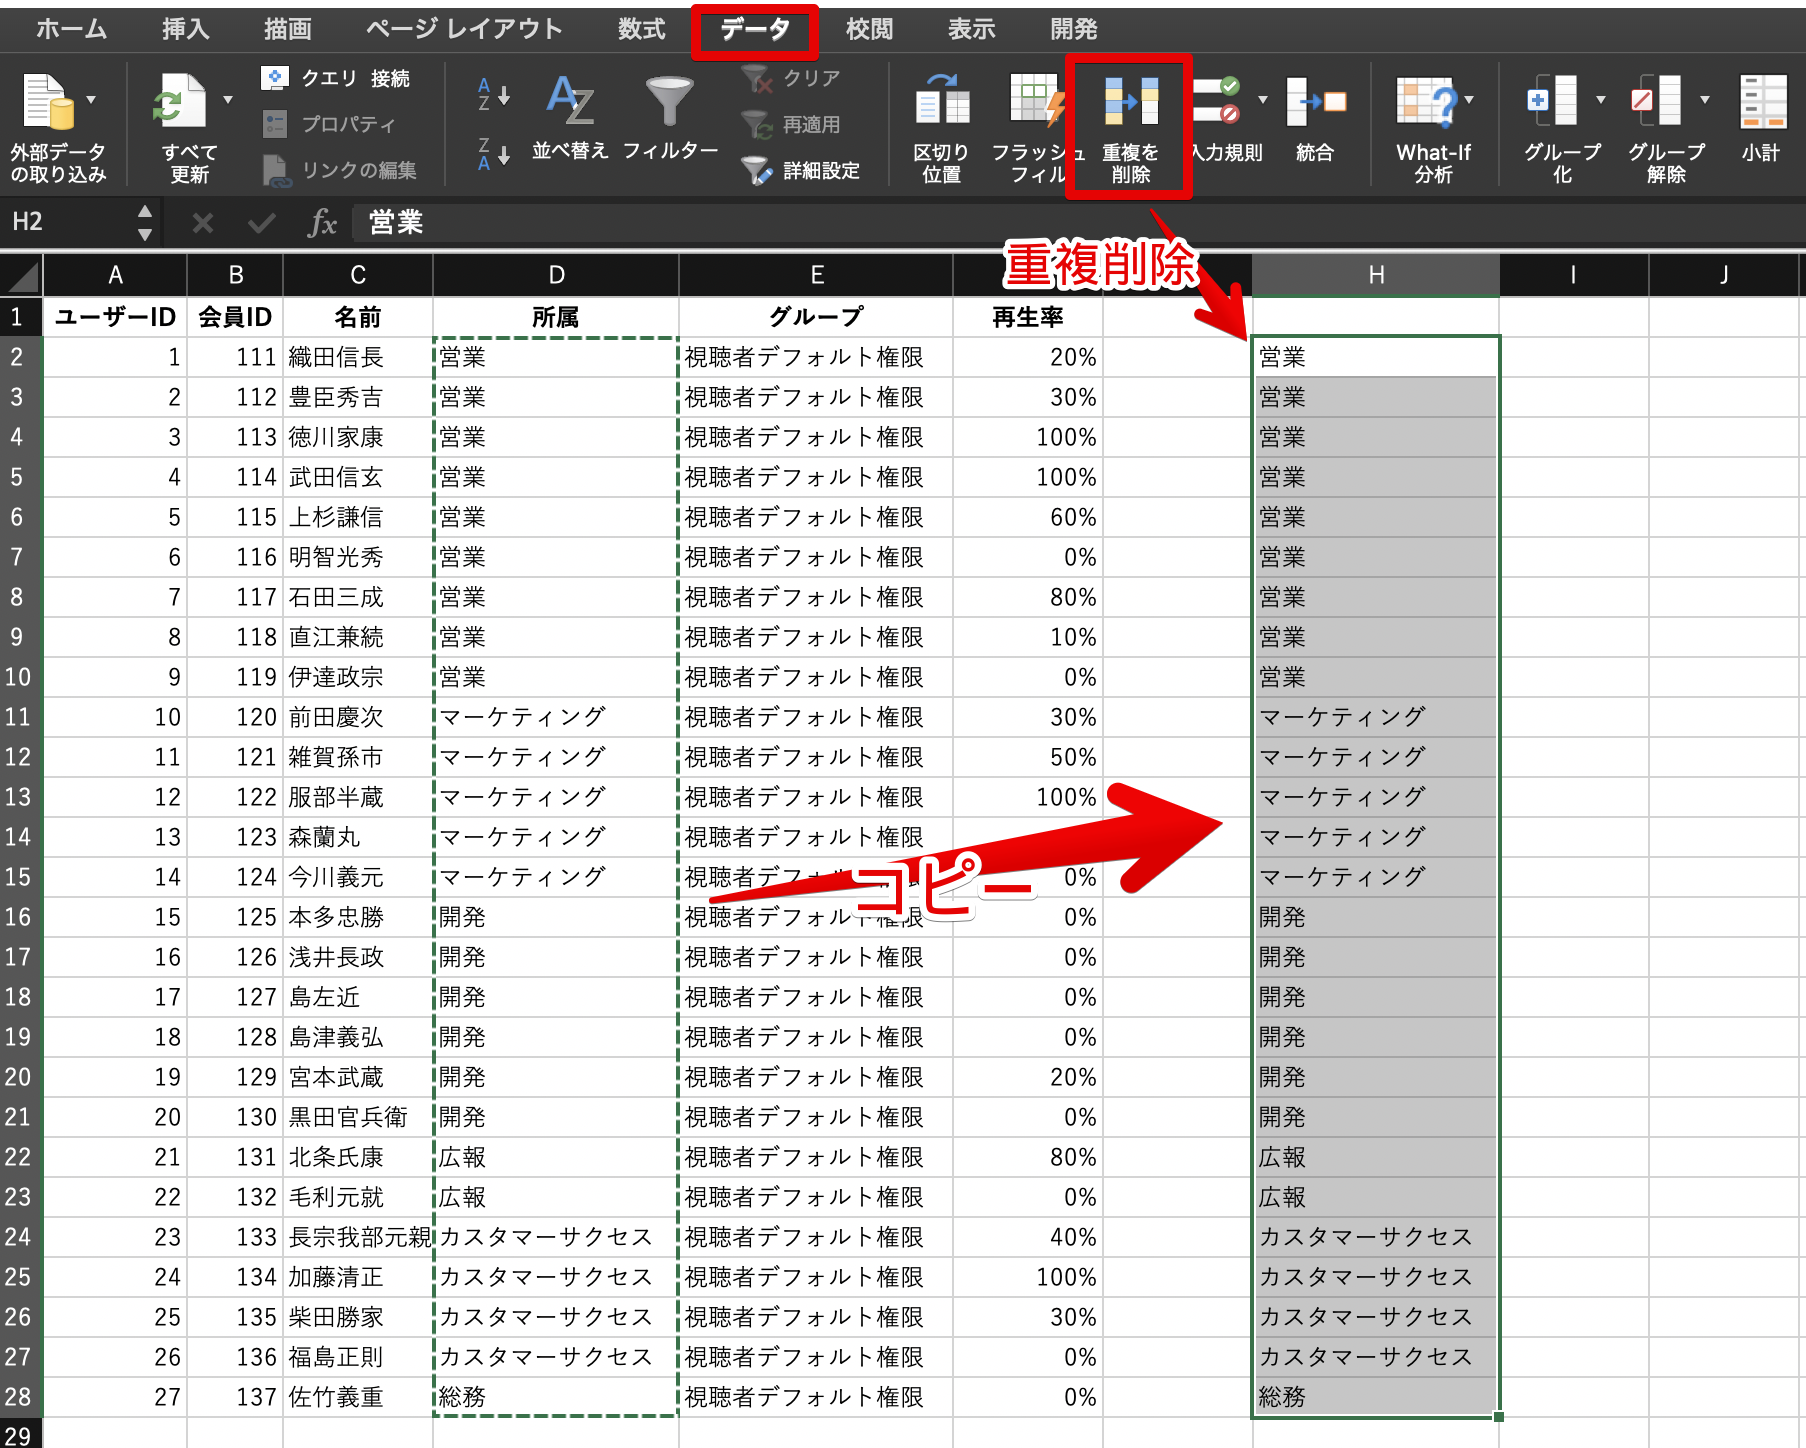The height and width of the screenshot is (1448, 1806).
Task: Click the sort ascending A-Z icon
Action: tap(494, 95)
